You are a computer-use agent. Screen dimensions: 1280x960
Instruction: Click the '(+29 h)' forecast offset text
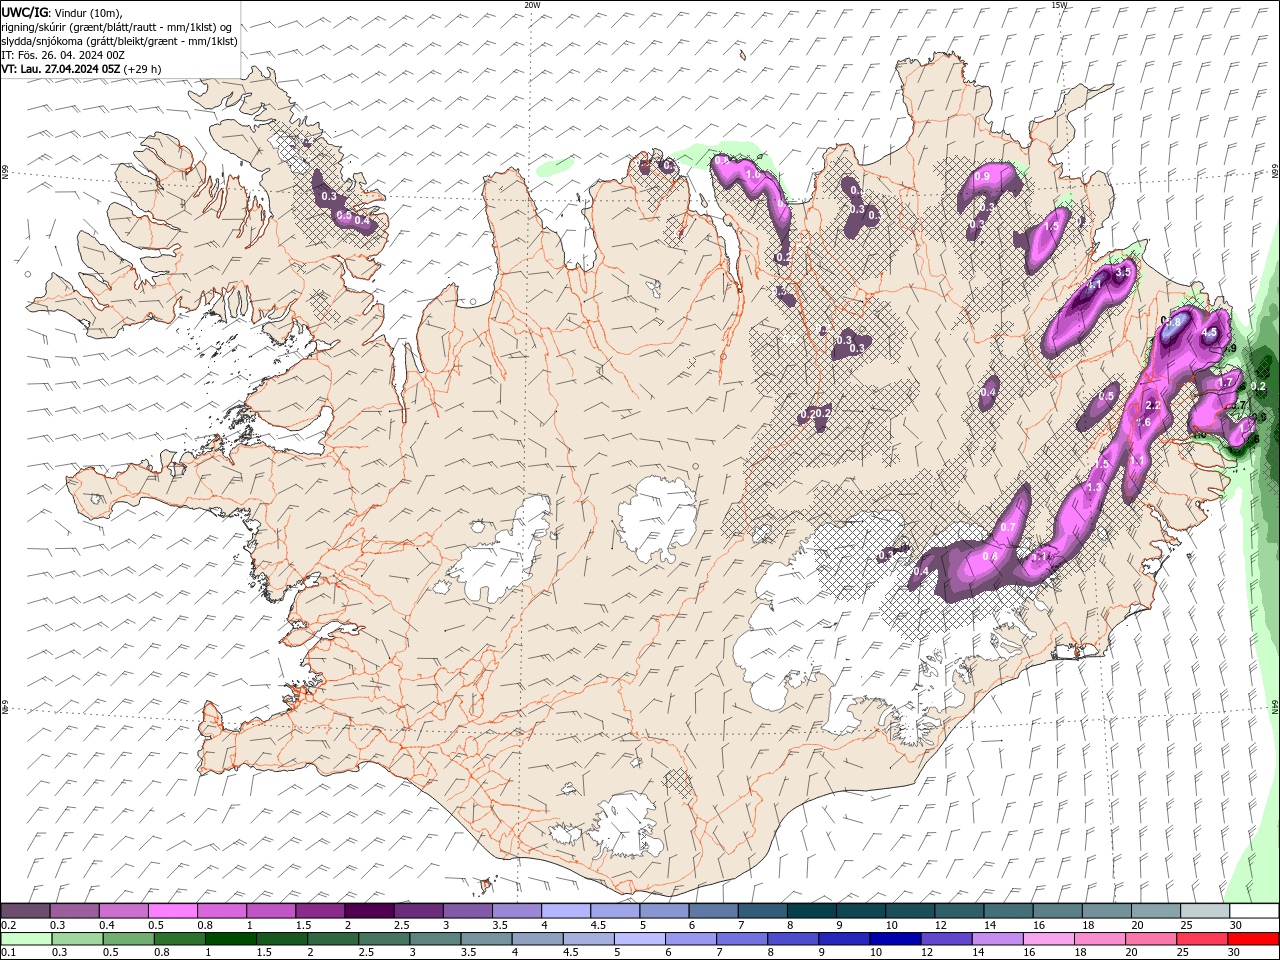(143, 69)
